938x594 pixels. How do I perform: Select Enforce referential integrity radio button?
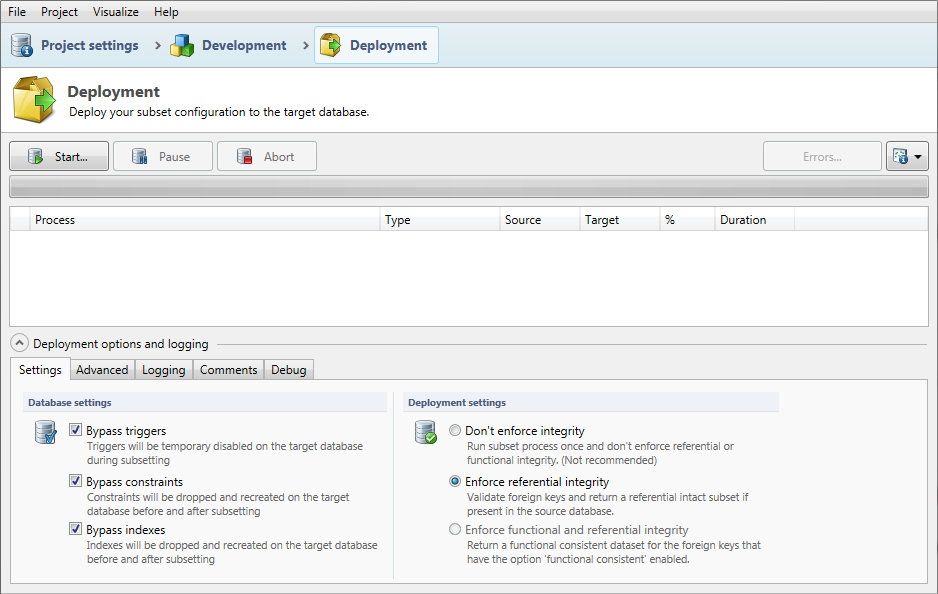pos(456,481)
